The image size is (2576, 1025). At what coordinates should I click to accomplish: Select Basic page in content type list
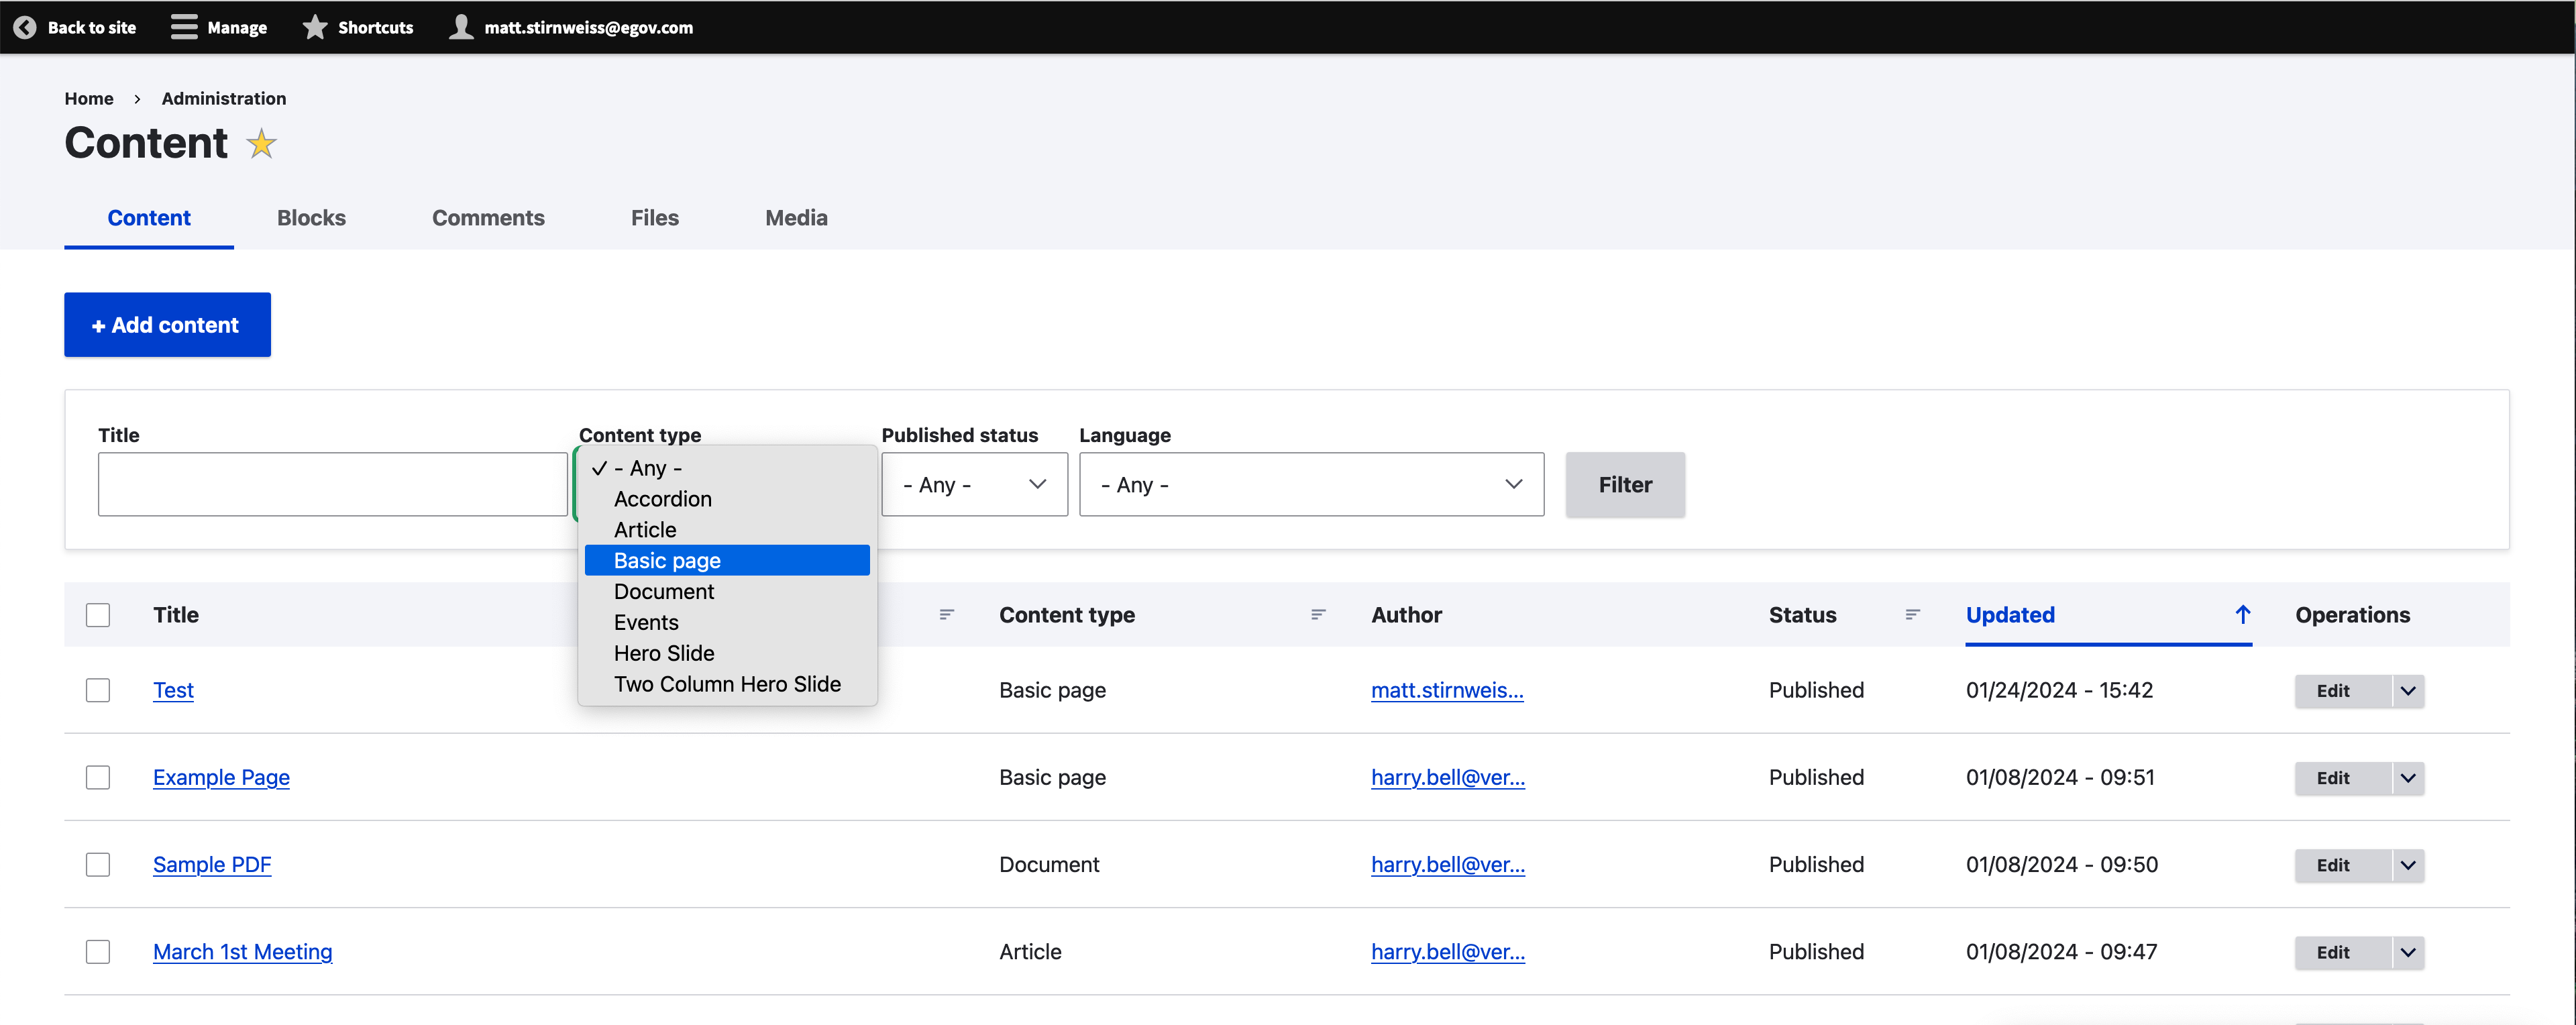click(727, 560)
